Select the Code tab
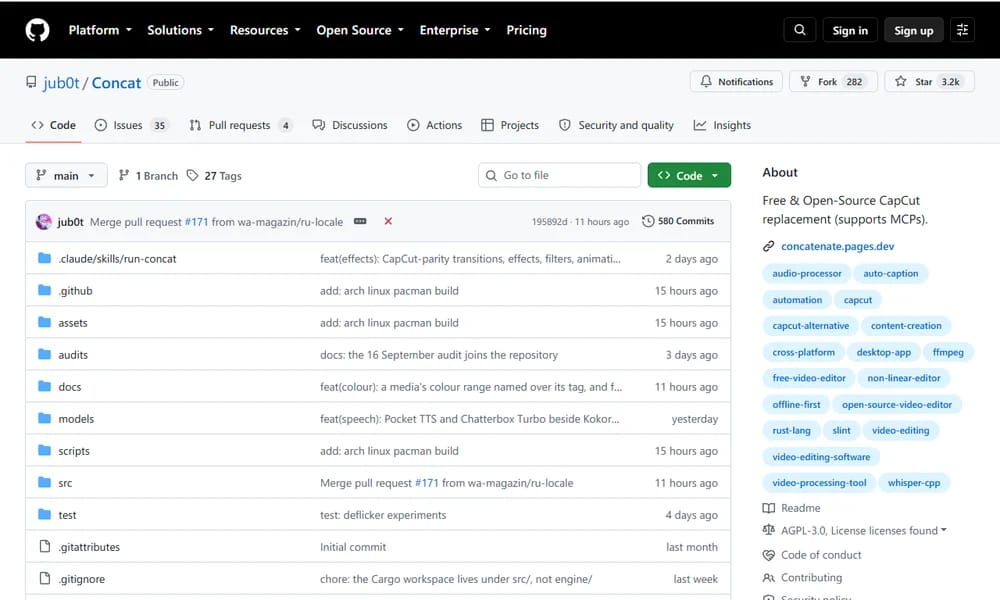The height and width of the screenshot is (600, 1000). (54, 125)
